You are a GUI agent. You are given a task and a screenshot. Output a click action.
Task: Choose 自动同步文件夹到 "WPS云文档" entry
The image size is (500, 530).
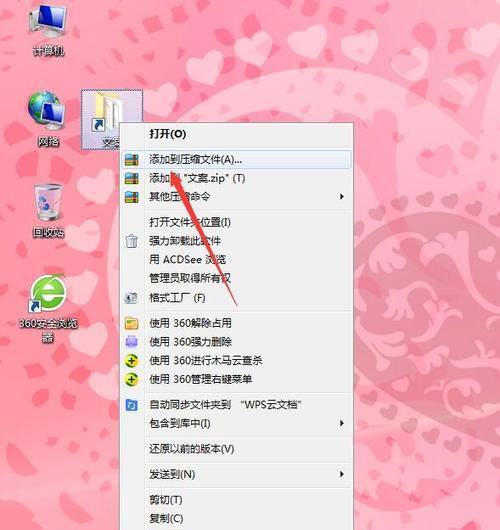pyautogui.click(x=237, y=405)
